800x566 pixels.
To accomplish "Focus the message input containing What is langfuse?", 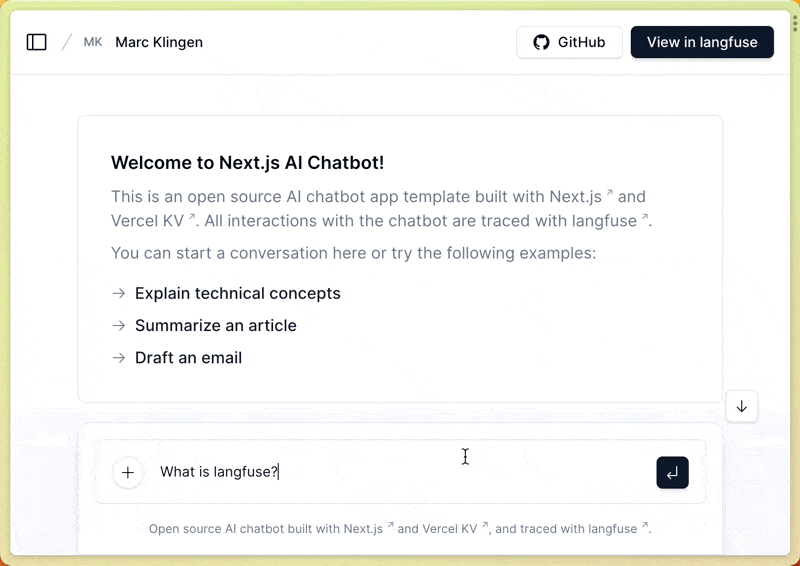I will [x=400, y=472].
